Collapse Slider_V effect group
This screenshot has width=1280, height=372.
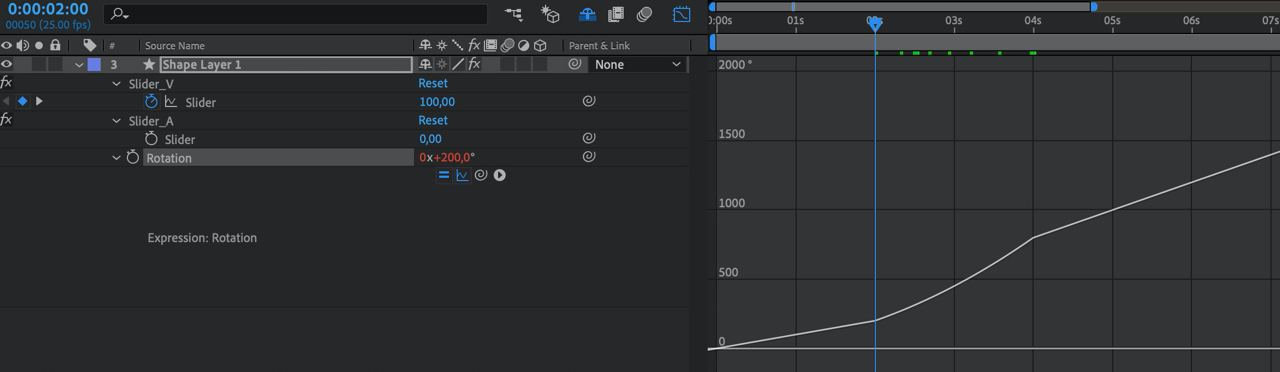pyautogui.click(x=117, y=83)
